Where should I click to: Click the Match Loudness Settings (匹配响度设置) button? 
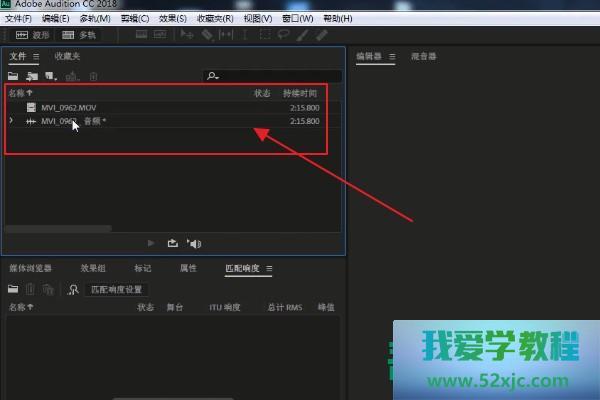click(119, 289)
